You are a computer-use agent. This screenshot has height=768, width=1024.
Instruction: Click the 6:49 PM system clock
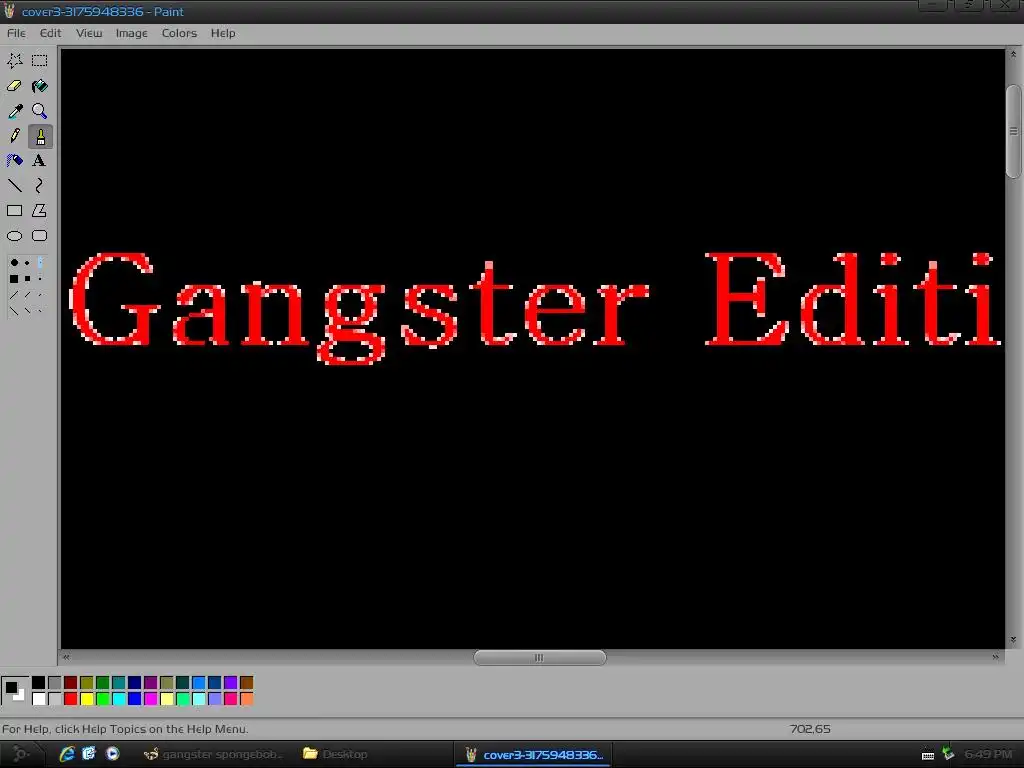tap(988, 754)
